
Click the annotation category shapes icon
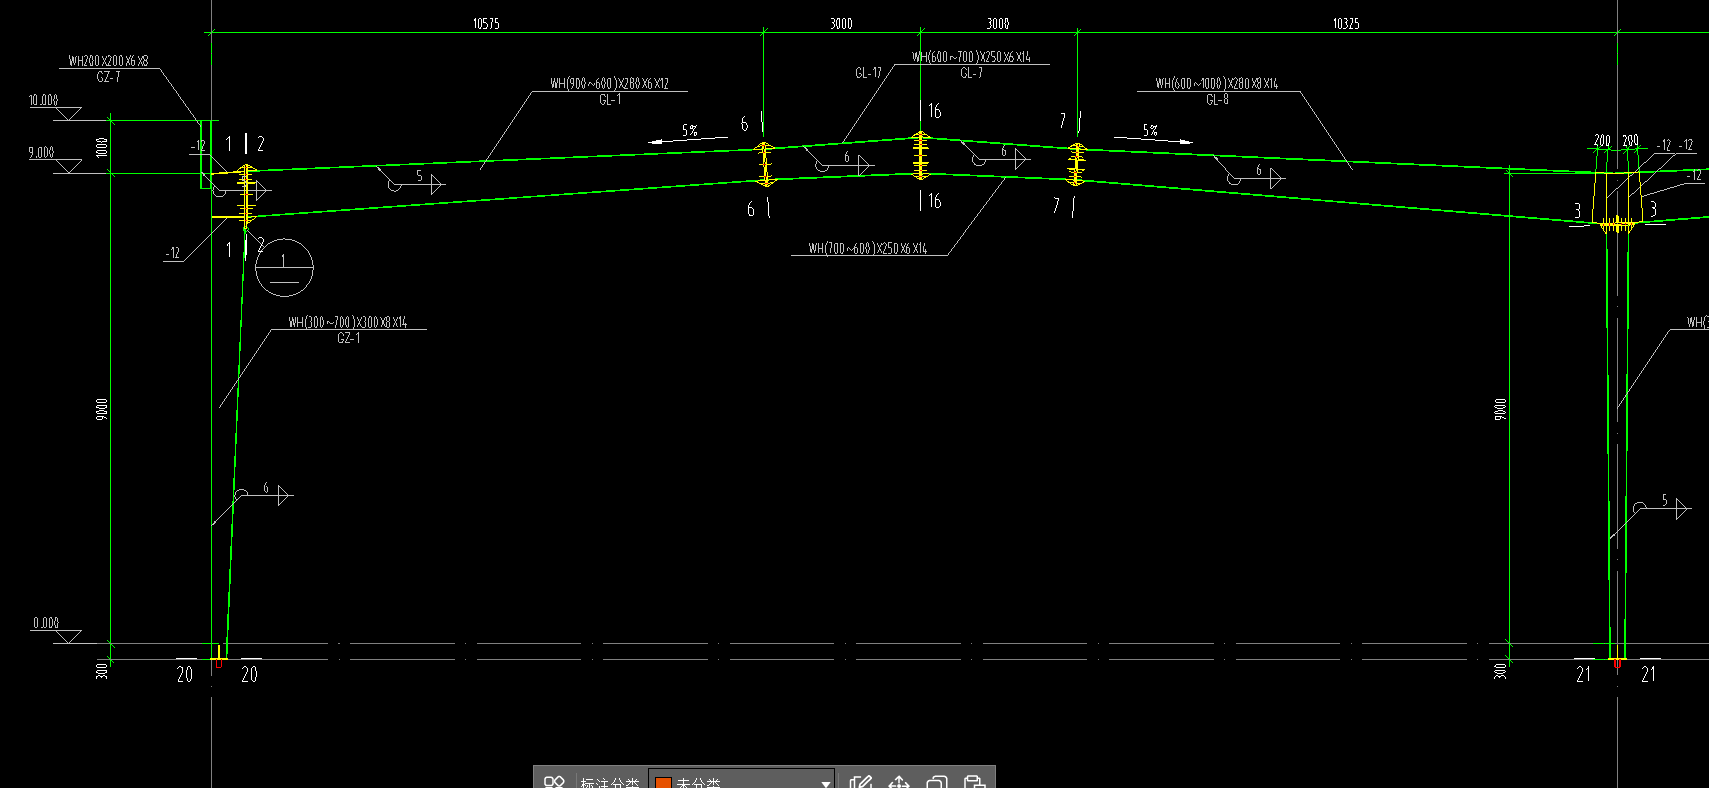555,781
